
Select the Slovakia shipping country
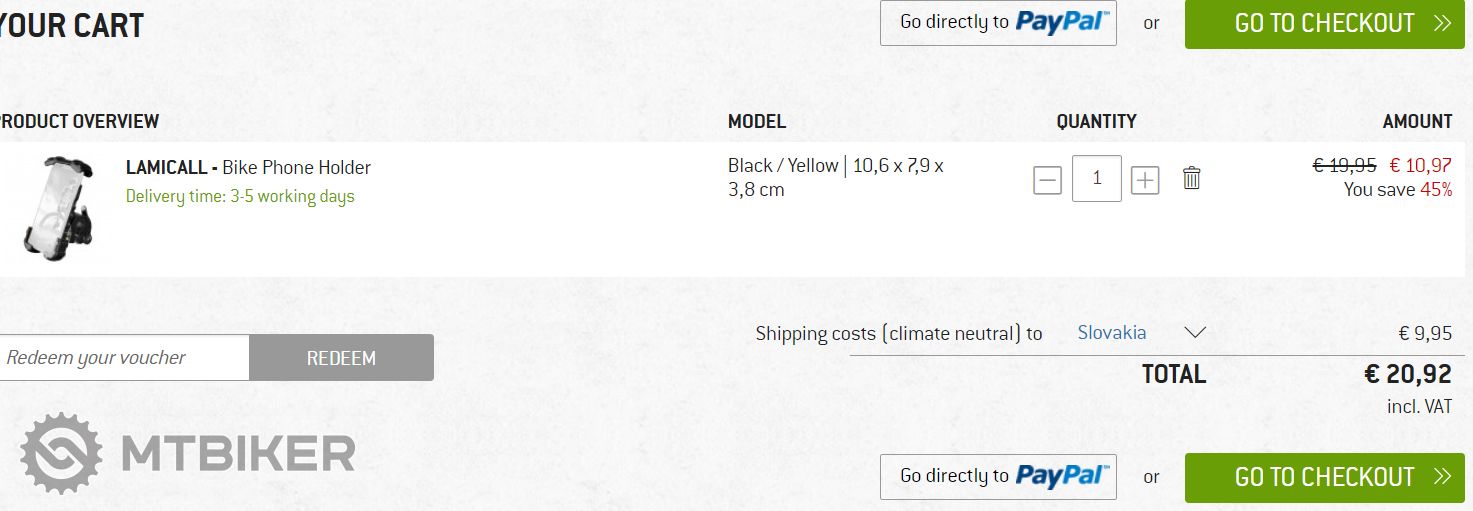tap(1111, 333)
